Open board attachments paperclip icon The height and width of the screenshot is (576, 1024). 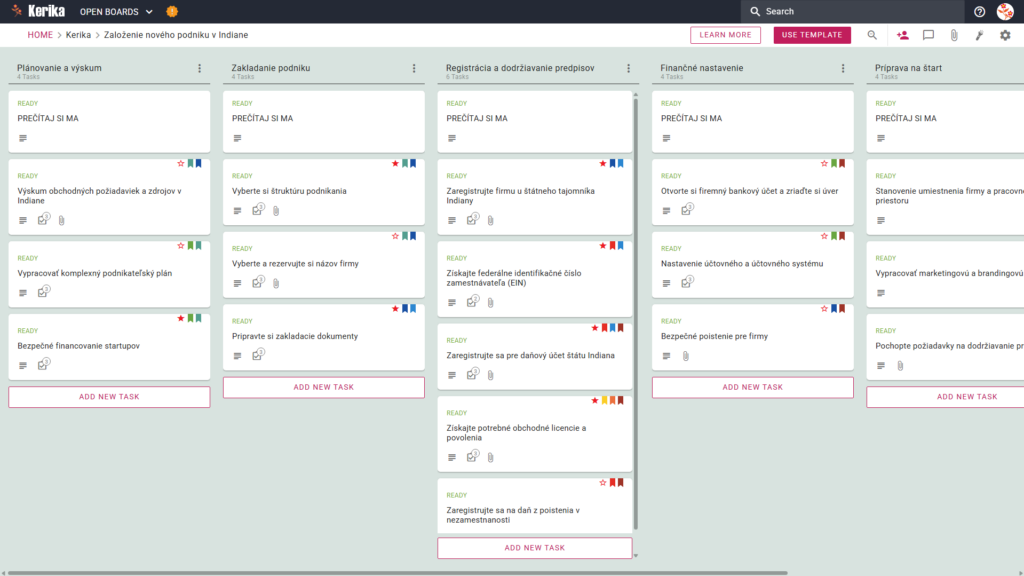pos(954,35)
